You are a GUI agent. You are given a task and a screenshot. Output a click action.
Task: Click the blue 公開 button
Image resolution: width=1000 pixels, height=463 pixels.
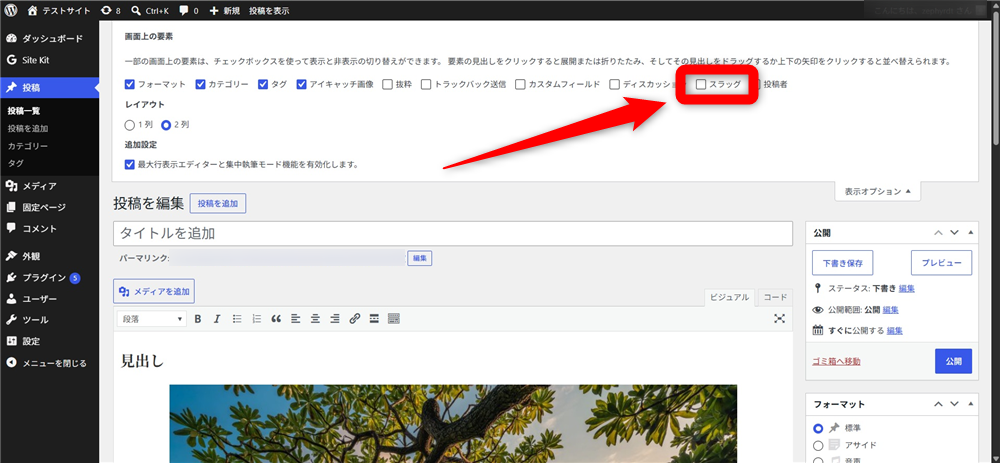[x=953, y=361]
